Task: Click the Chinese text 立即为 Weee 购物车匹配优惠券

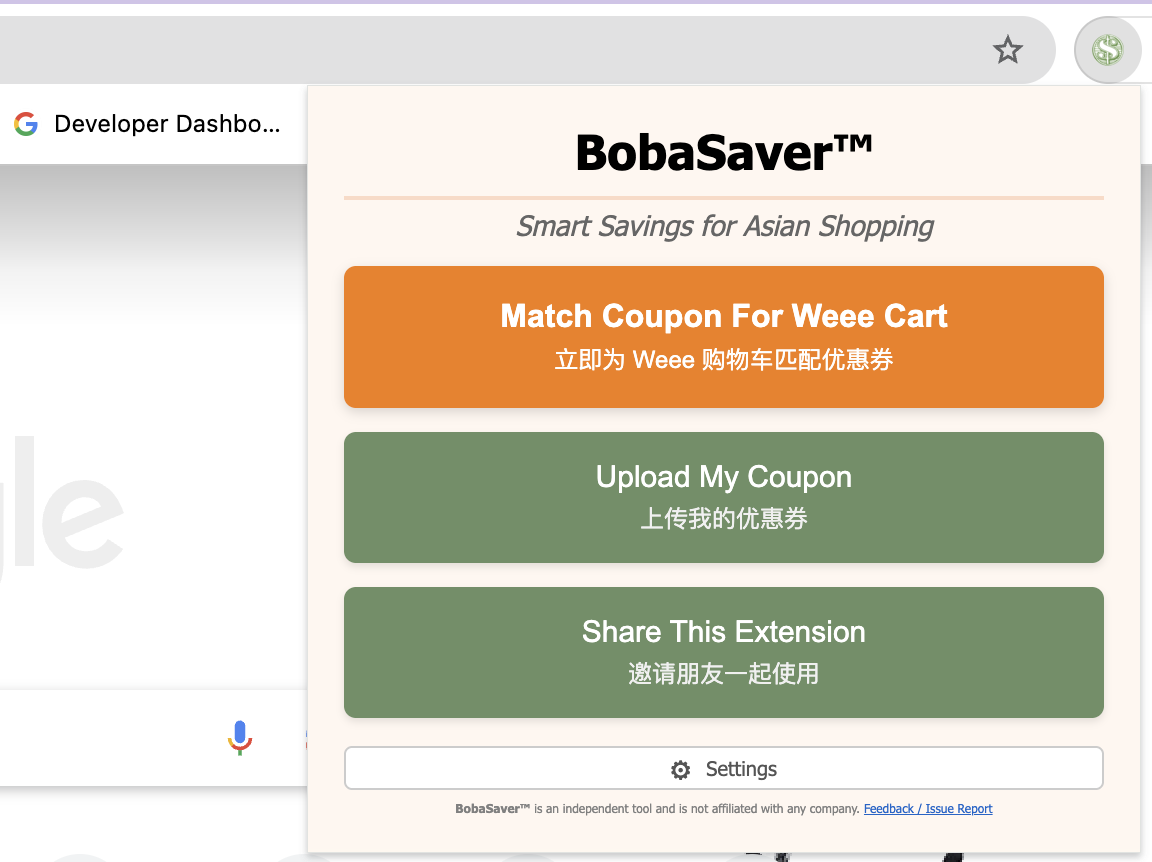Action: click(x=724, y=359)
